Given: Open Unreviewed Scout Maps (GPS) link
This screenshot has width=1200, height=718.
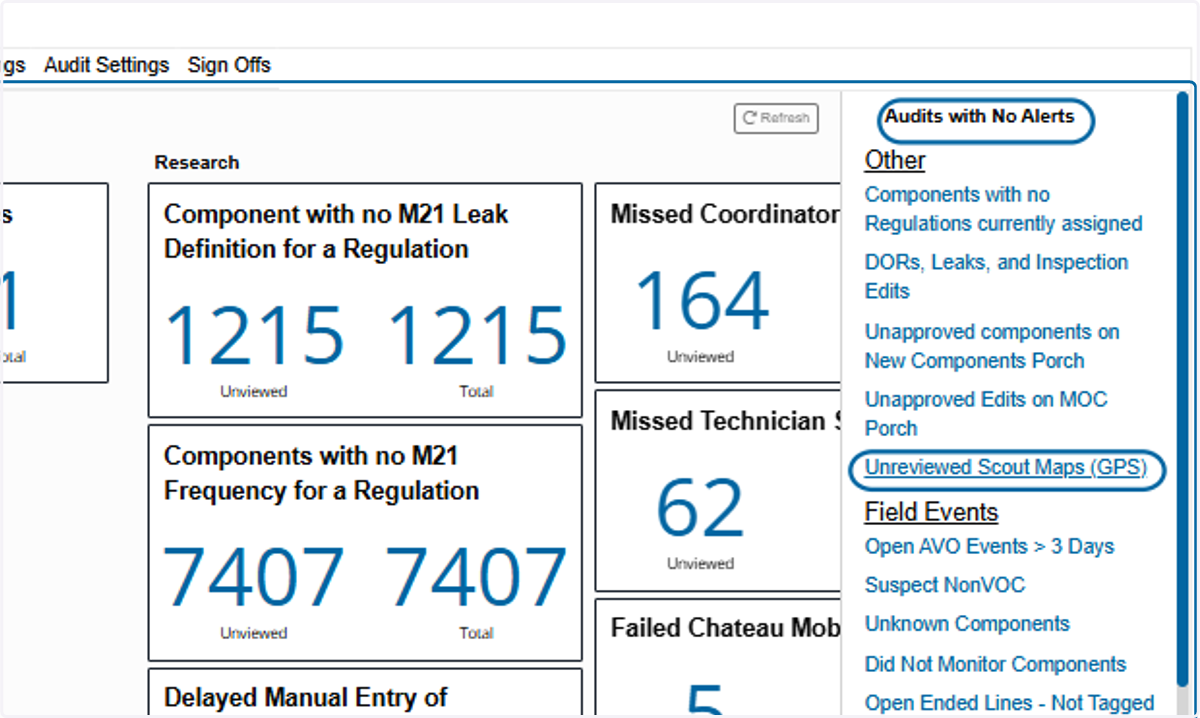Looking at the screenshot, I should pos(1005,467).
